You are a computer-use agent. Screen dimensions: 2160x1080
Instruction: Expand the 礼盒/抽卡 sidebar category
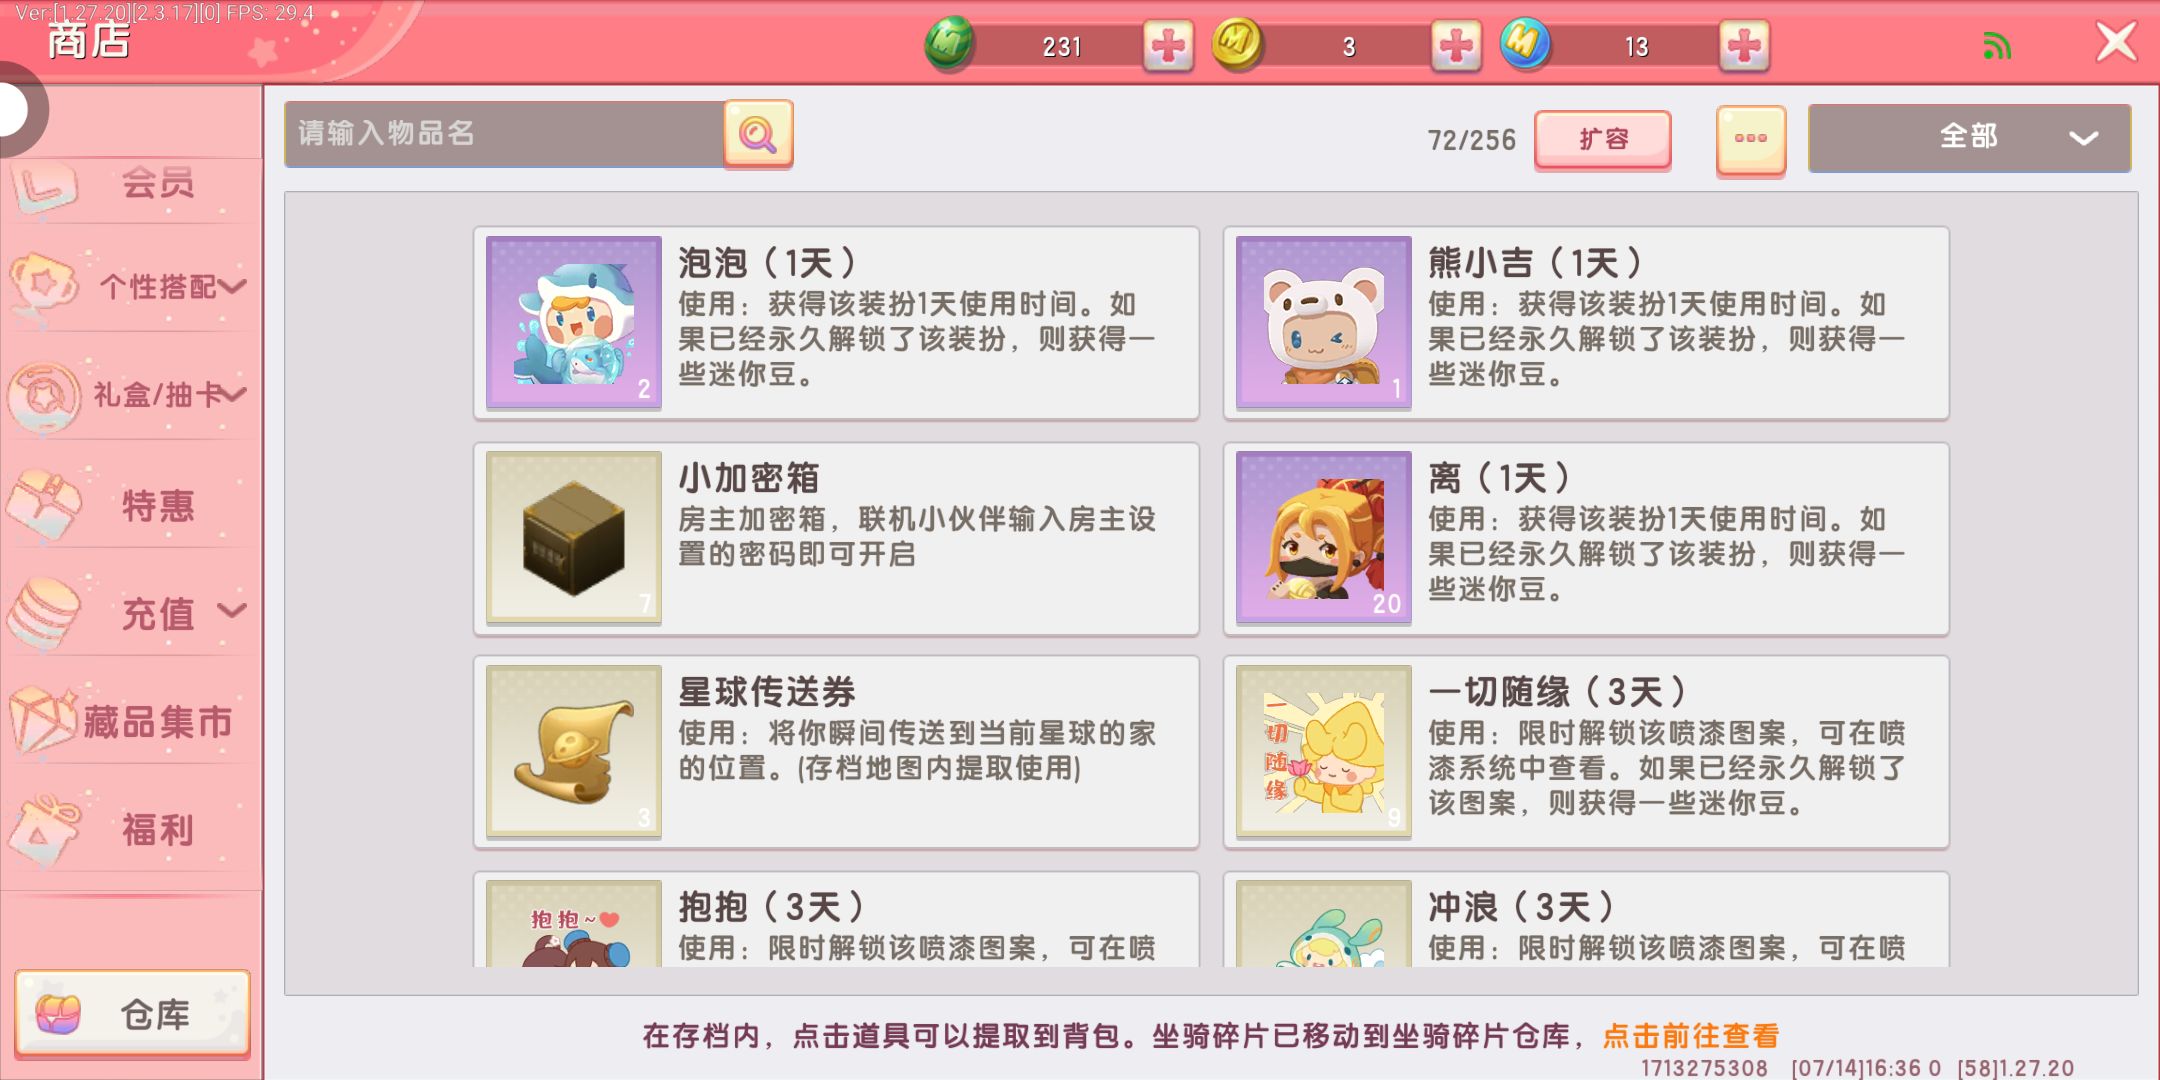[130, 395]
